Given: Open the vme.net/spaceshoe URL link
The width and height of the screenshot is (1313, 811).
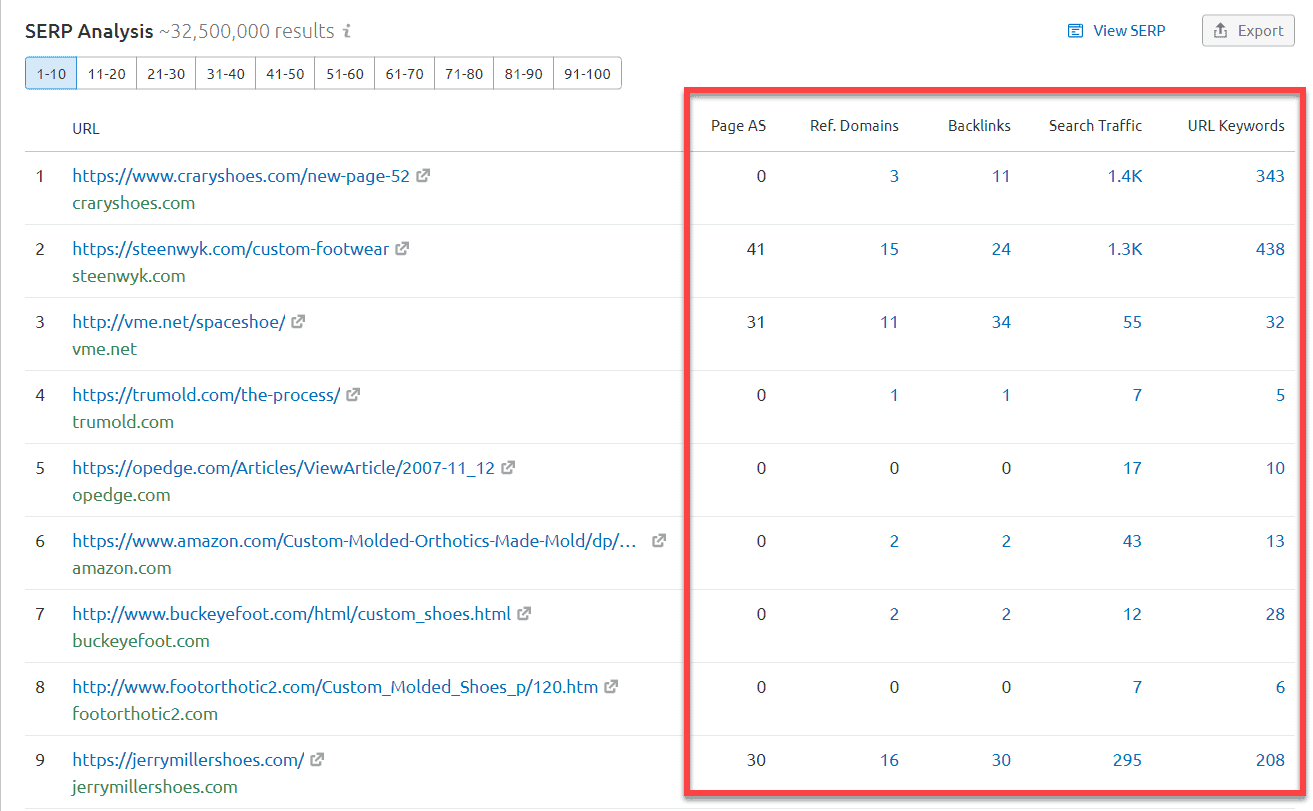Looking at the screenshot, I should click(178, 322).
